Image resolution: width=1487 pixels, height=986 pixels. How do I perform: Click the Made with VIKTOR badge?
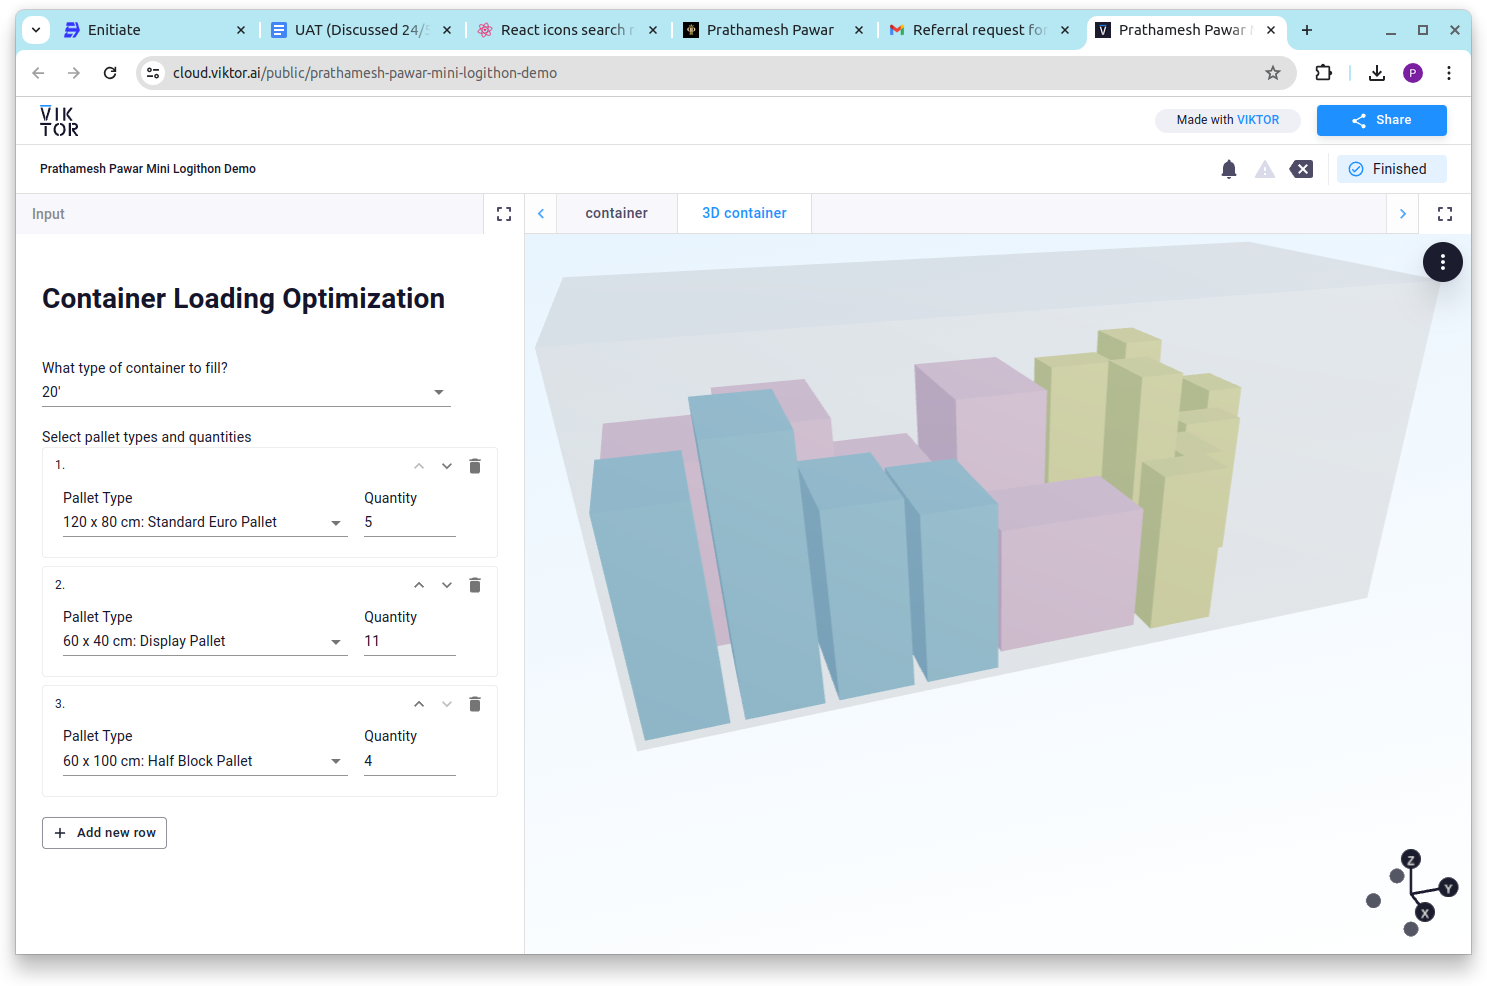[1227, 120]
